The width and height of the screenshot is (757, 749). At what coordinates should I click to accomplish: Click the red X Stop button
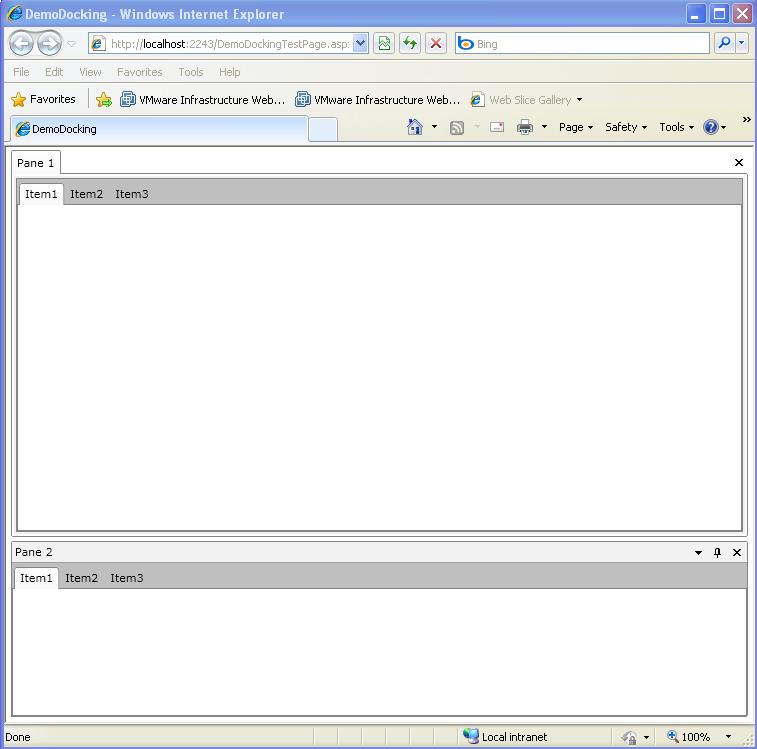(435, 44)
